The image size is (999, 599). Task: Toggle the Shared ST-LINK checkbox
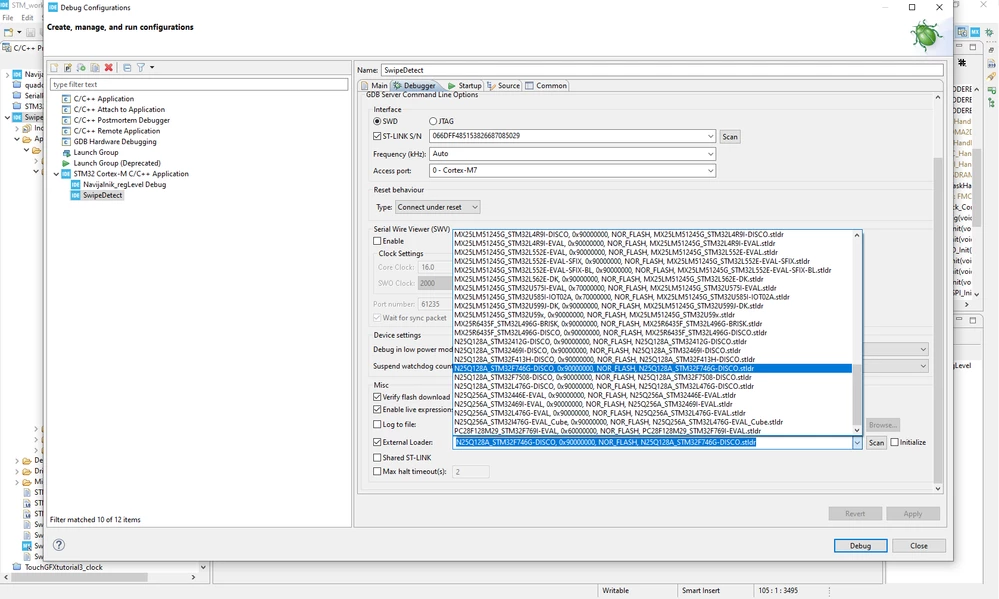click(x=377, y=458)
